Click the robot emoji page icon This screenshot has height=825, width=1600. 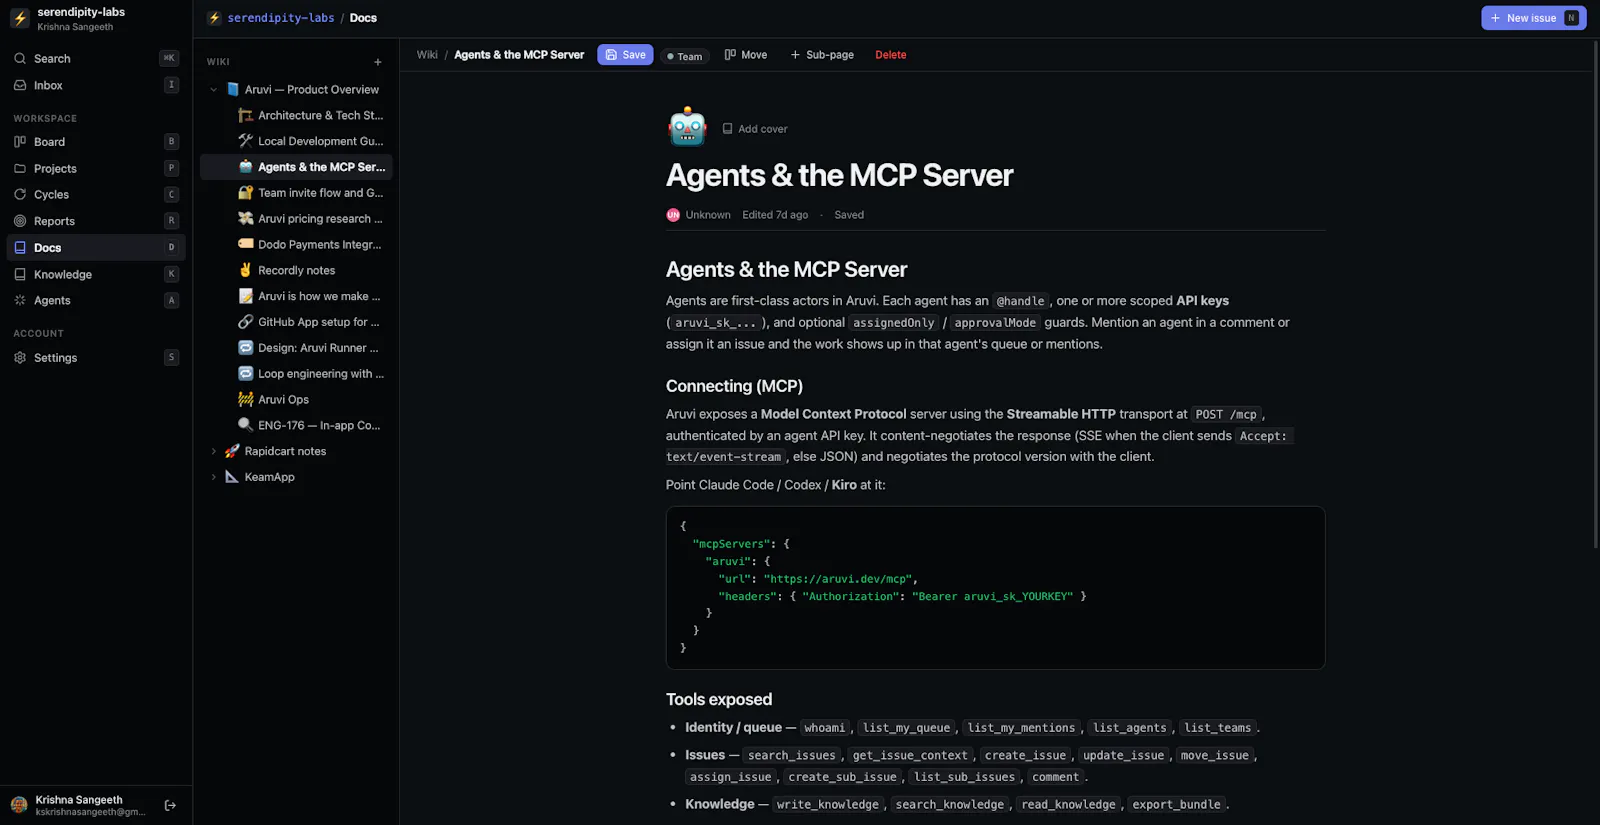(x=687, y=127)
